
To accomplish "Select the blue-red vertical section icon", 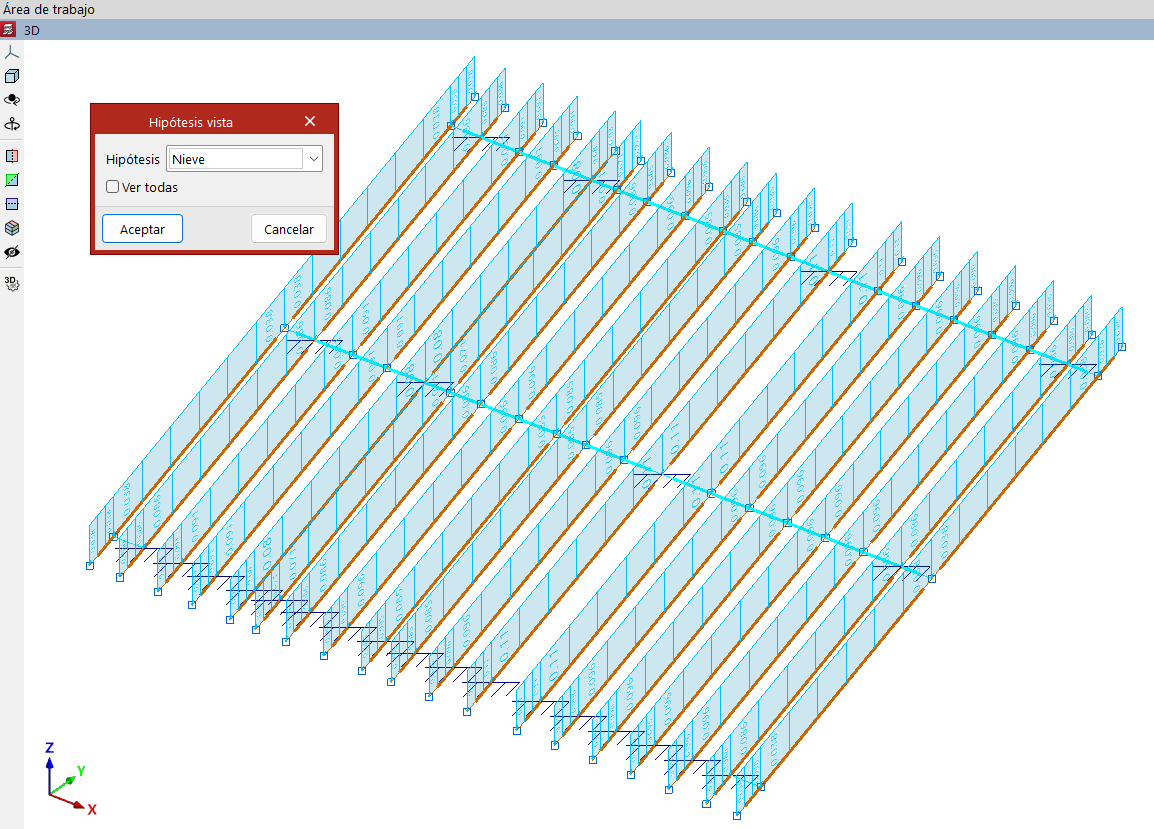I will (12, 156).
